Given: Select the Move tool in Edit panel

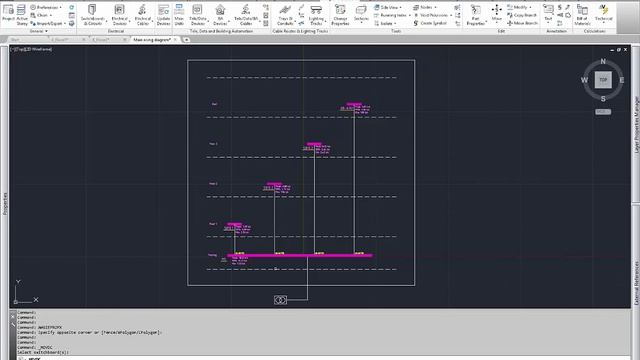Looking at the screenshot, I should tap(497, 13).
